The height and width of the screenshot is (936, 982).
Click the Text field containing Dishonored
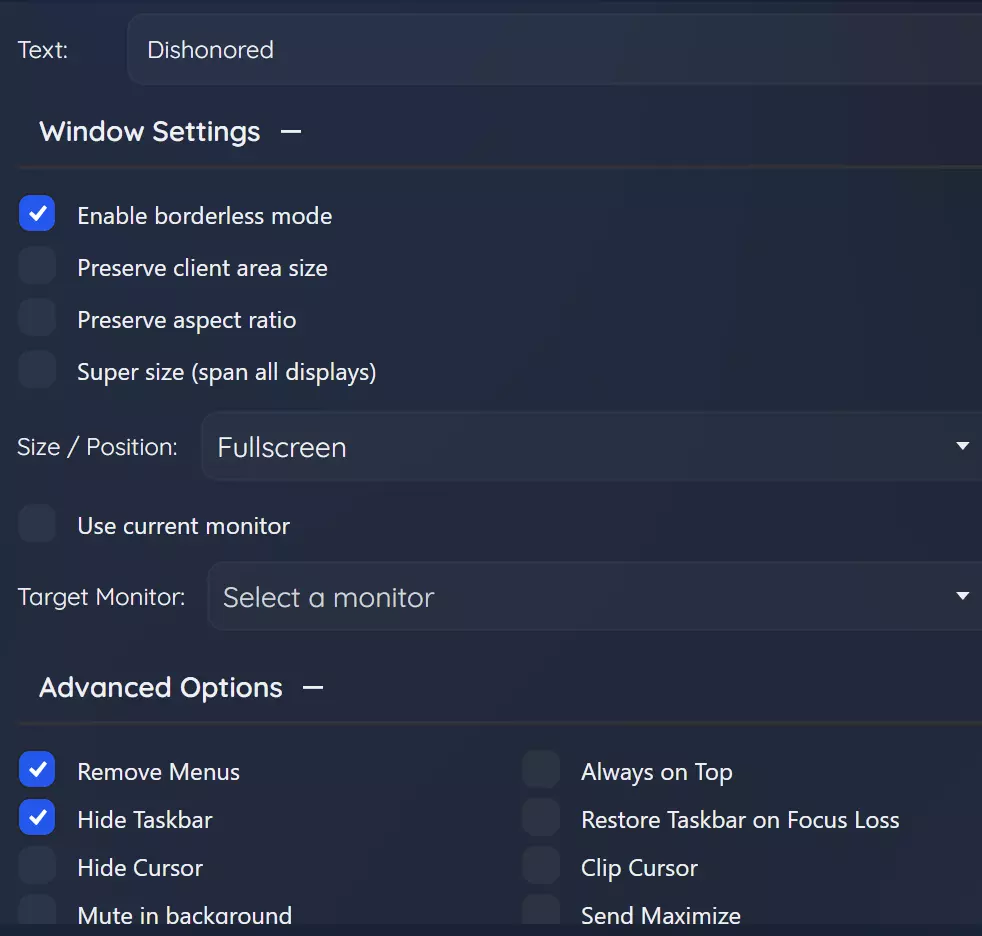click(x=550, y=50)
